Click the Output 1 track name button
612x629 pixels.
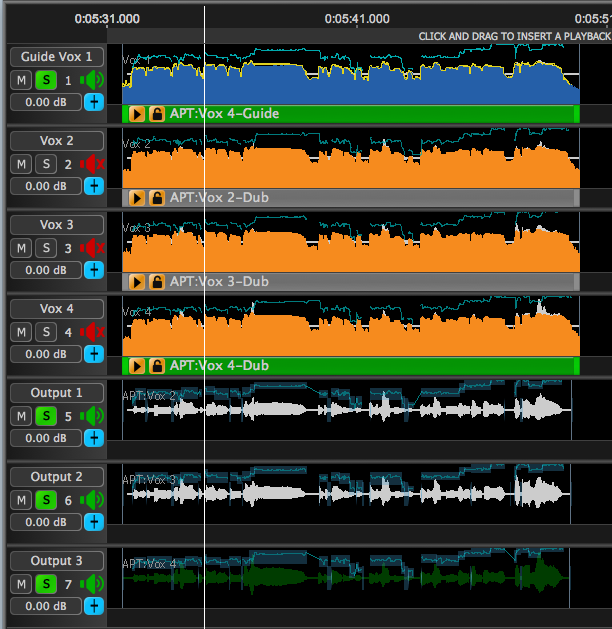coord(56,393)
